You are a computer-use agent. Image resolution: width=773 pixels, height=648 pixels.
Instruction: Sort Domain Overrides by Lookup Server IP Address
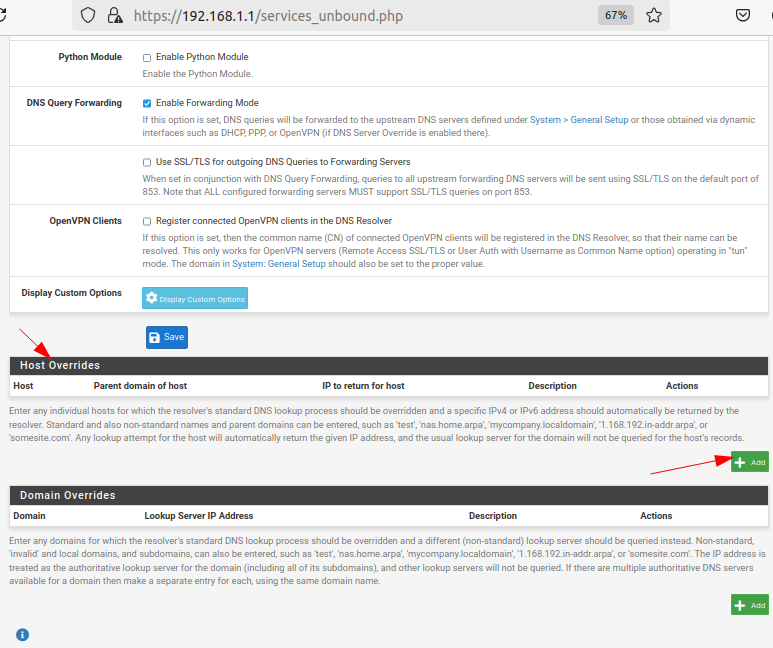[x=198, y=516]
